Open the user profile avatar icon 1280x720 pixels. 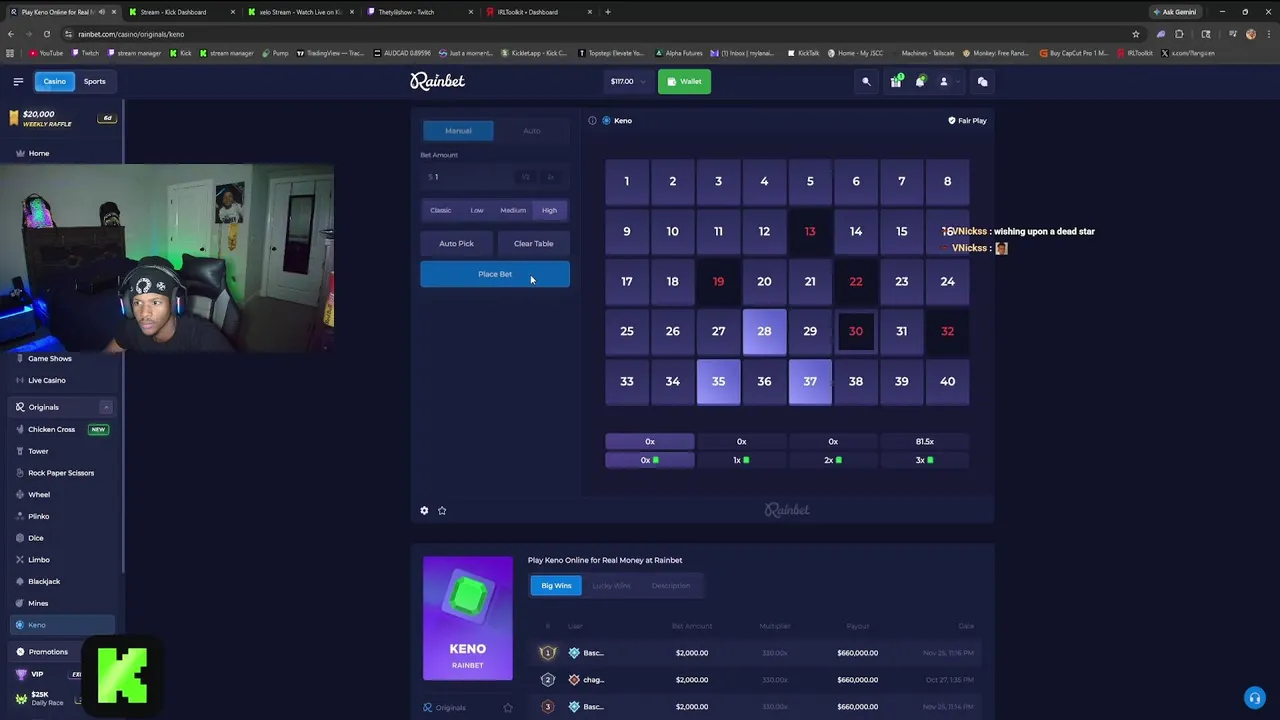click(x=943, y=82)
